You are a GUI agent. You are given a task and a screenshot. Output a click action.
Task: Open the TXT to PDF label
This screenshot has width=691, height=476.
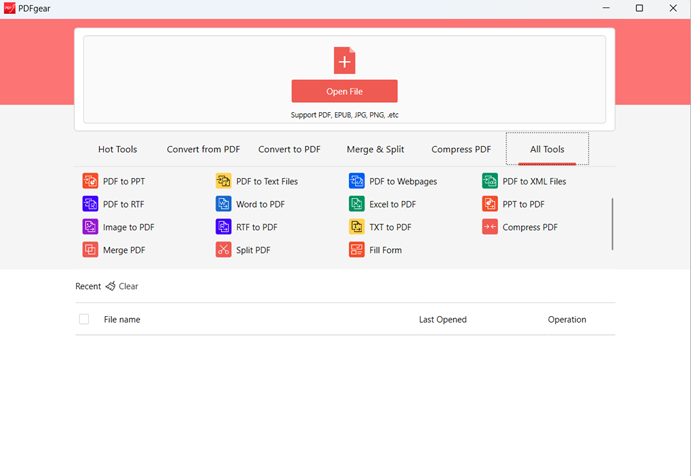pyautogui.click(x=390, y=227)
